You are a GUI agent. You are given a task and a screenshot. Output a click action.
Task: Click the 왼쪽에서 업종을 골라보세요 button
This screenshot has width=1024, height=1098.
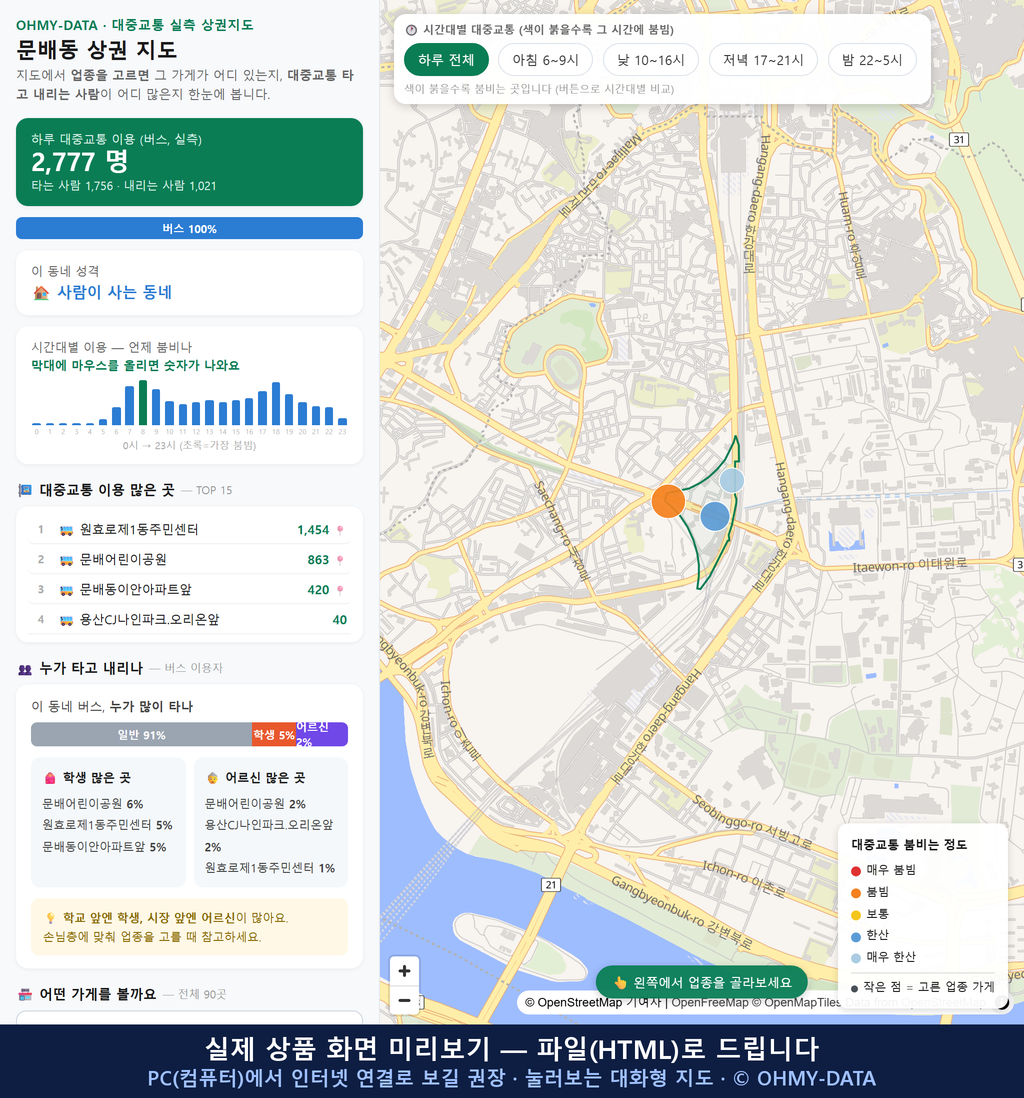click(701, 982)
